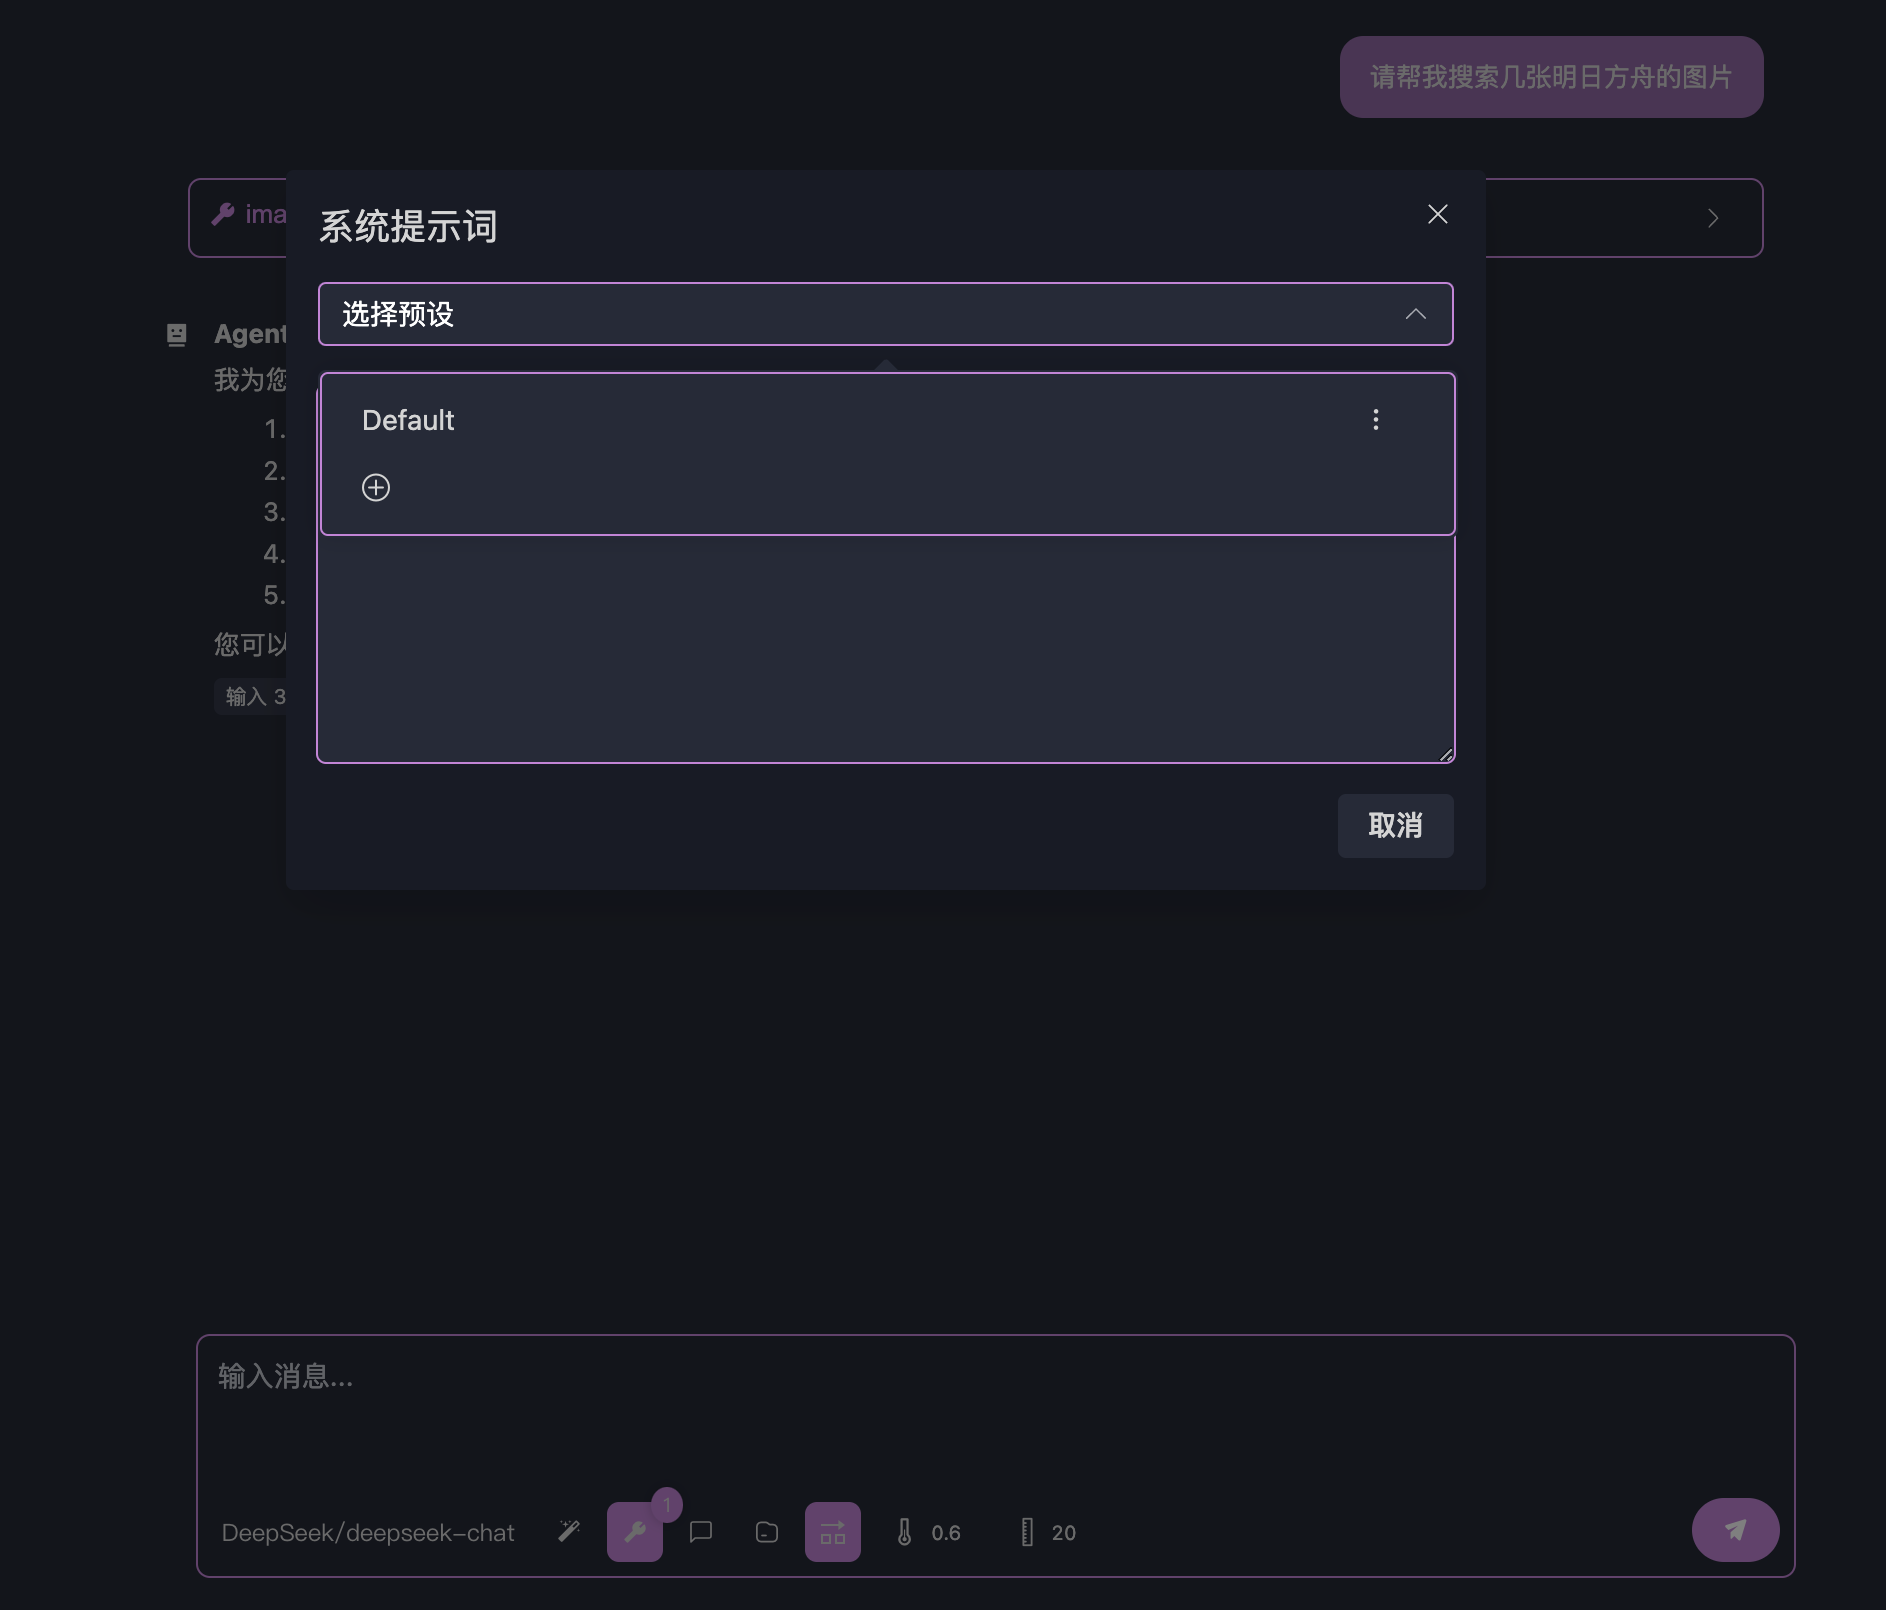
Task: Open the folder icon in chat toolbar
Action: [x=767, y=1531]
